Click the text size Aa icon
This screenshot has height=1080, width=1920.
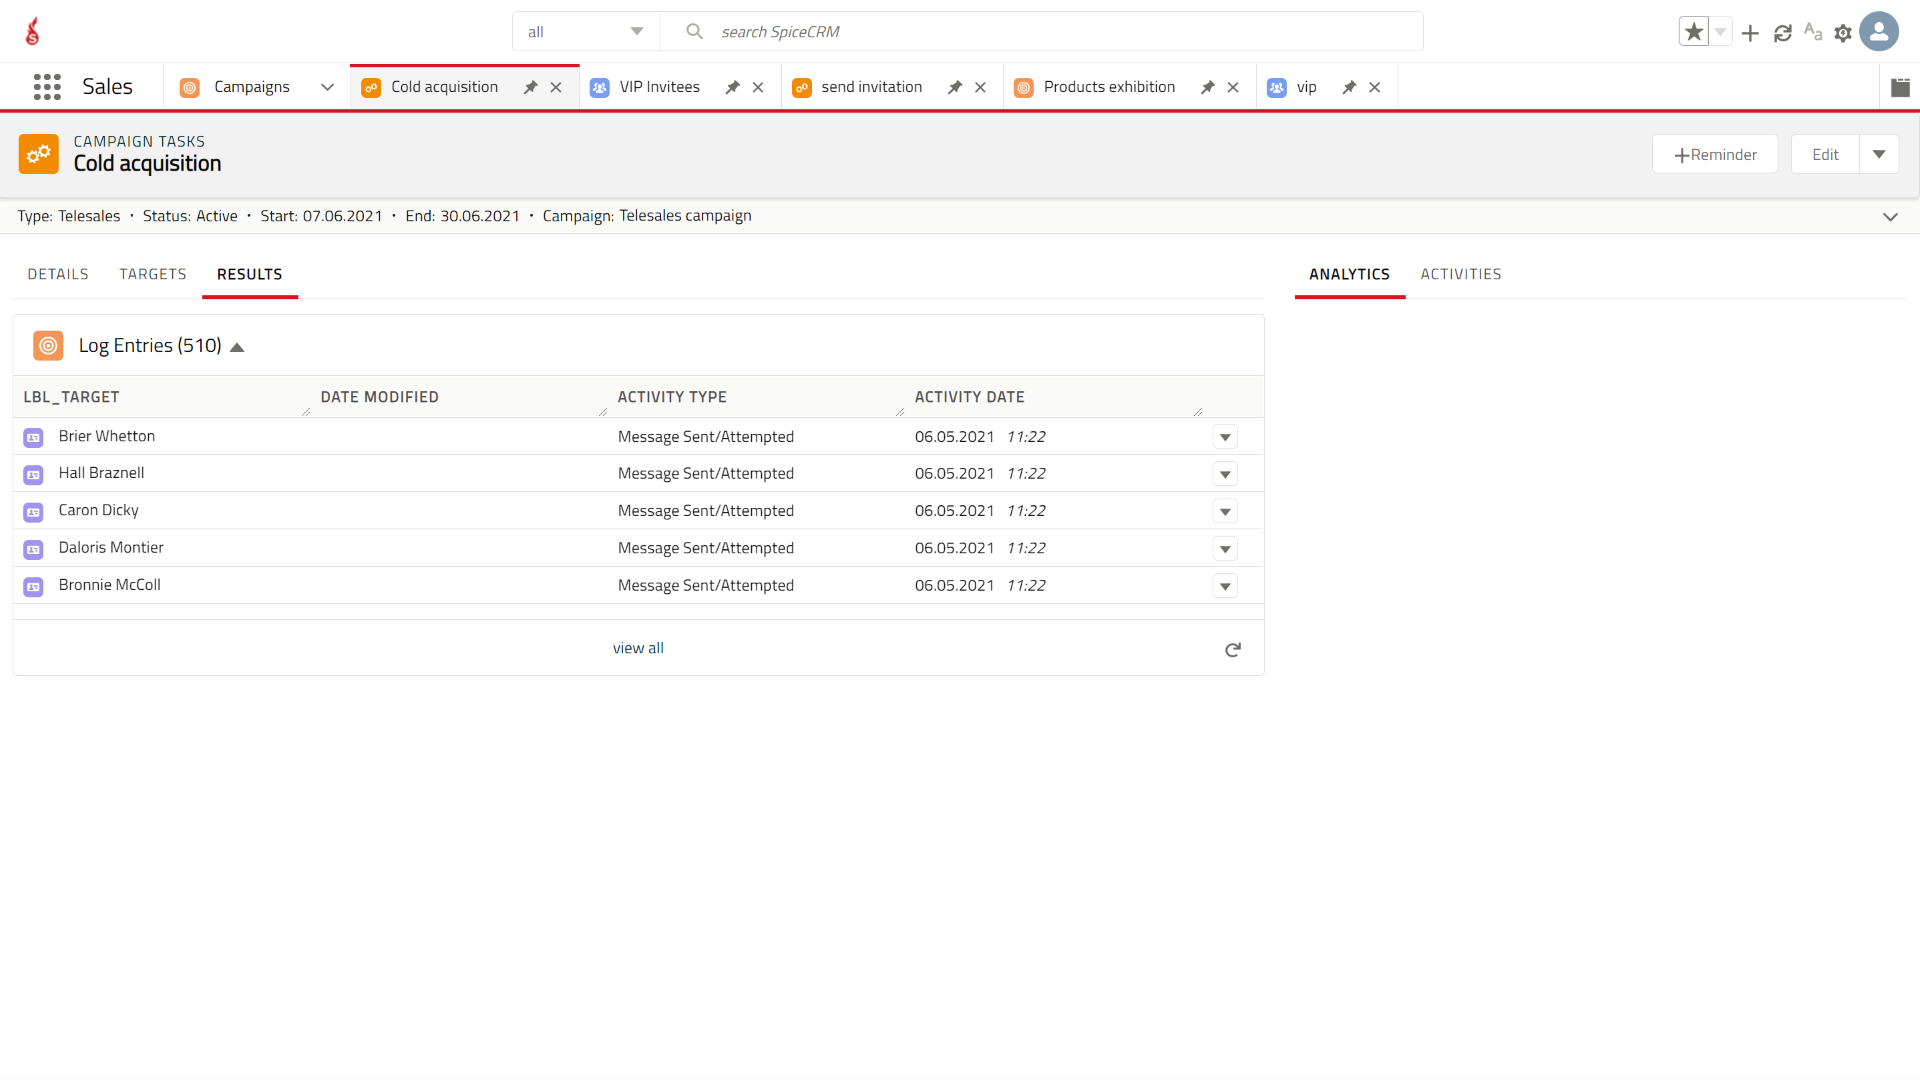(x=1812, y=32)
